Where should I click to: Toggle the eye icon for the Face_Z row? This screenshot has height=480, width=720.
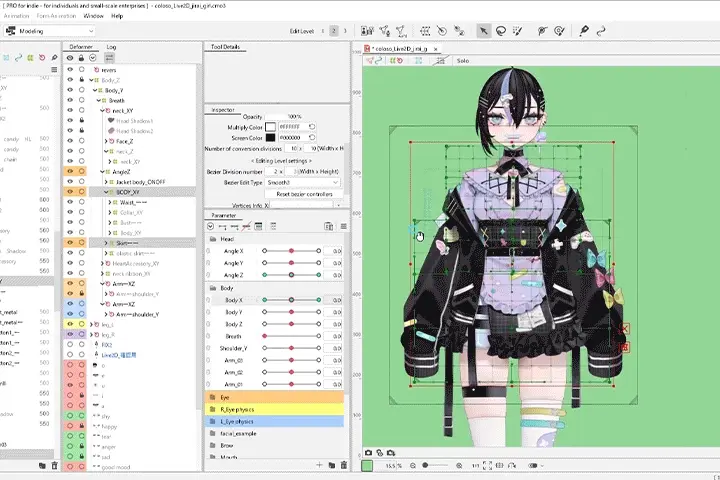[70, 141]
